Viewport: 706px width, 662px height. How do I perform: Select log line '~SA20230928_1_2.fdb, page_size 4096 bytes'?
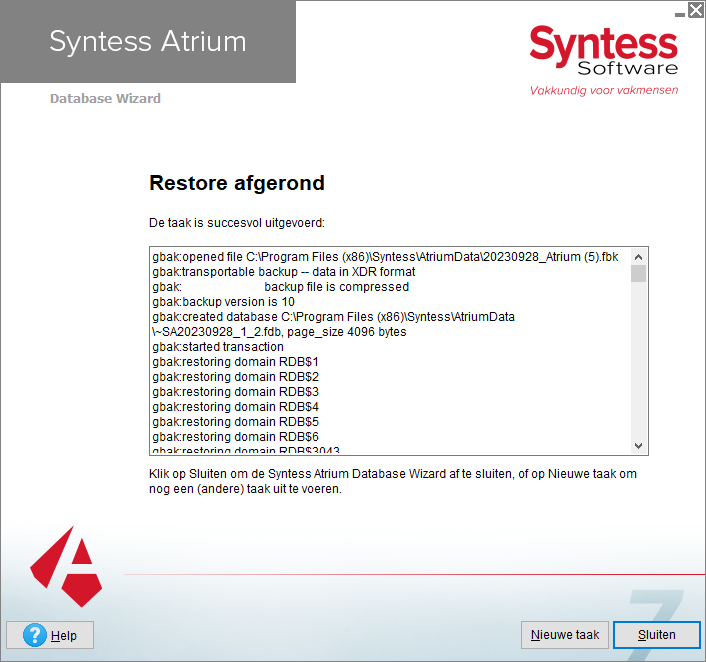[279, 332]
